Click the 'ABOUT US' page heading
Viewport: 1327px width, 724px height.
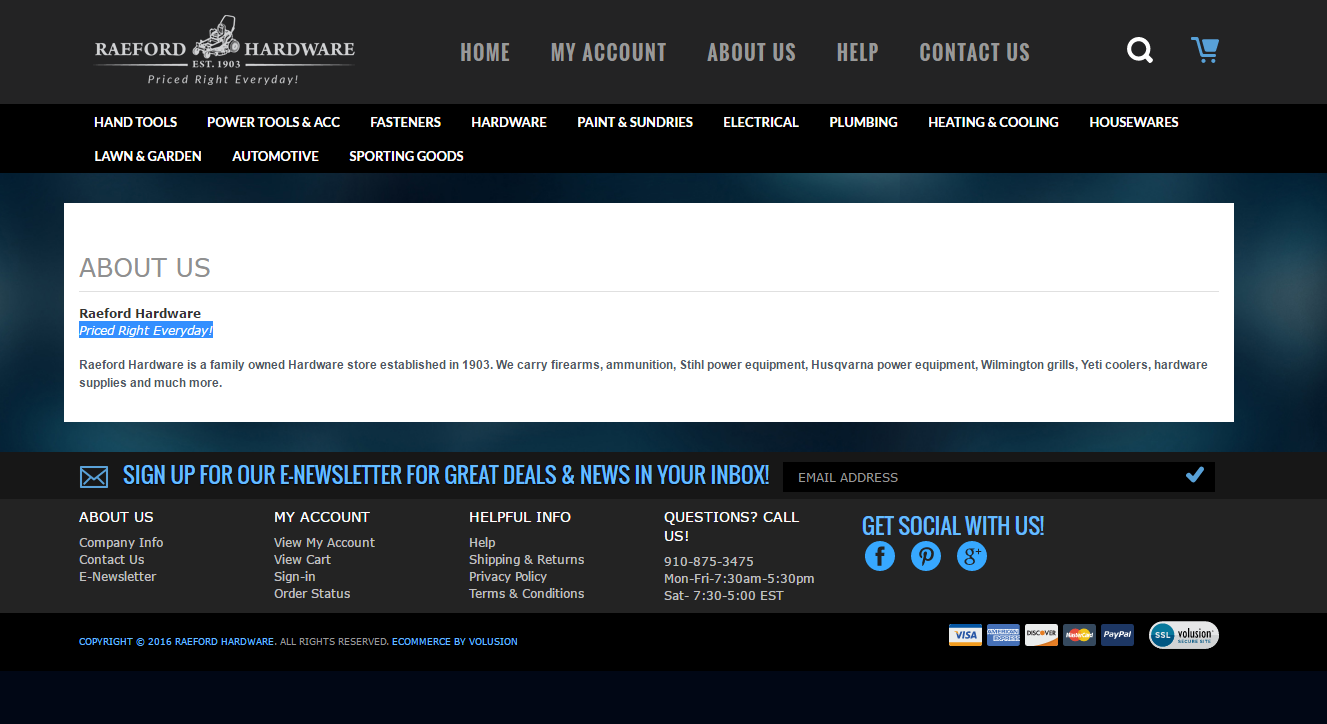[145, 268]
